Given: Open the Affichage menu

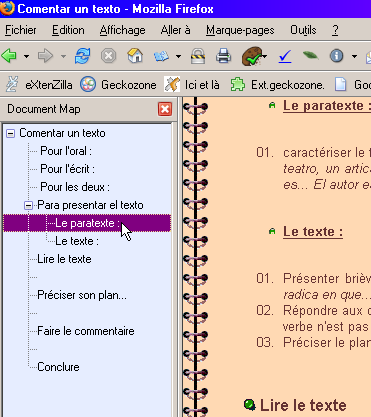Looking at the screenshot, I should pos(123,30).
